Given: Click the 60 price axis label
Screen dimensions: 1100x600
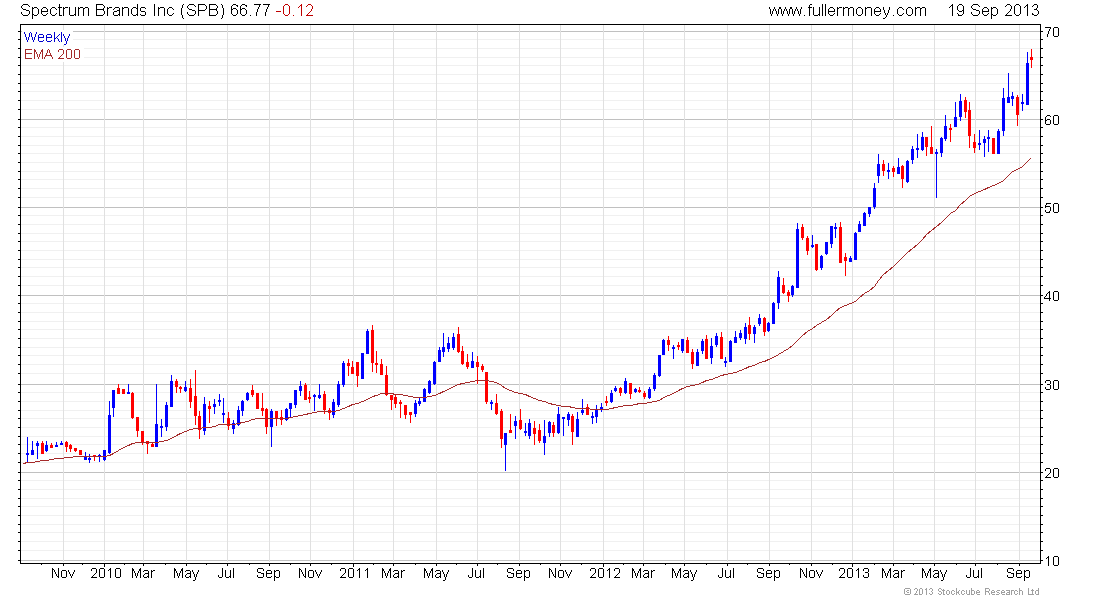Looking at the screenshot, I should pos(1052,120).
